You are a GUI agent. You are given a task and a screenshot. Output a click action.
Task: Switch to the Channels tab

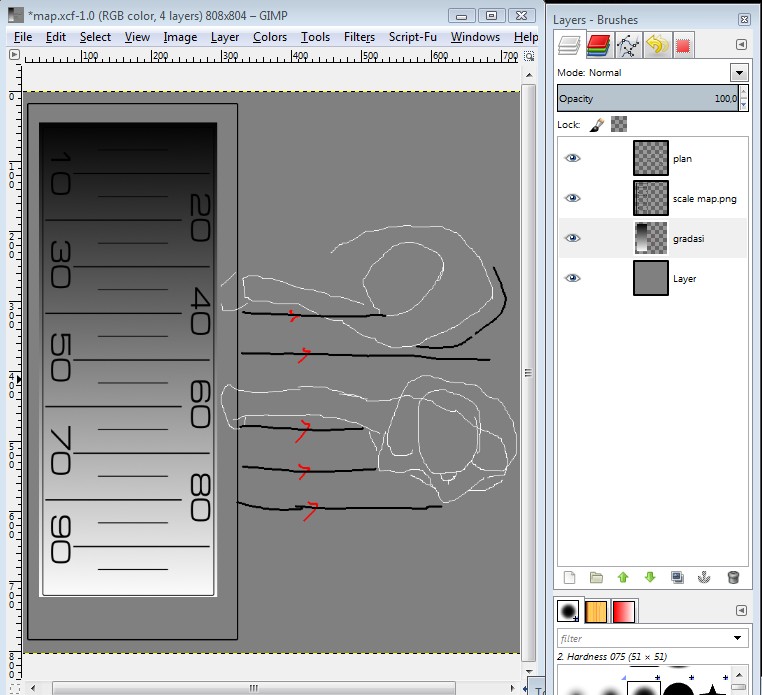598,44
